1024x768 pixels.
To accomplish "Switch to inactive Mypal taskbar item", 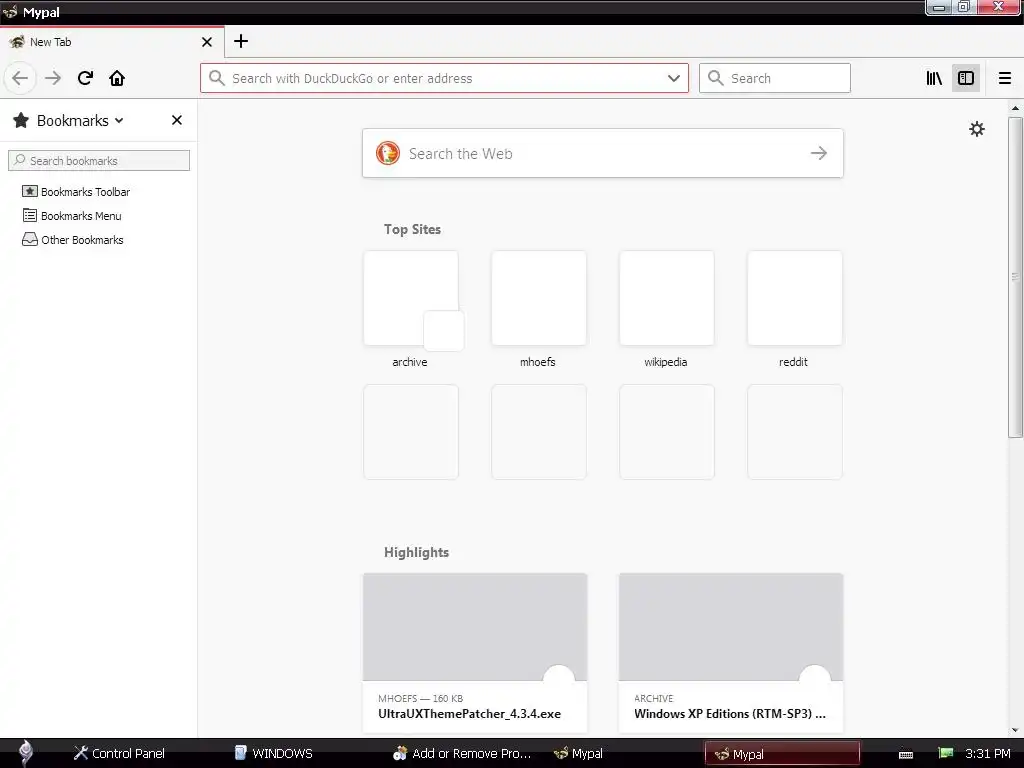I will (579, 754).
